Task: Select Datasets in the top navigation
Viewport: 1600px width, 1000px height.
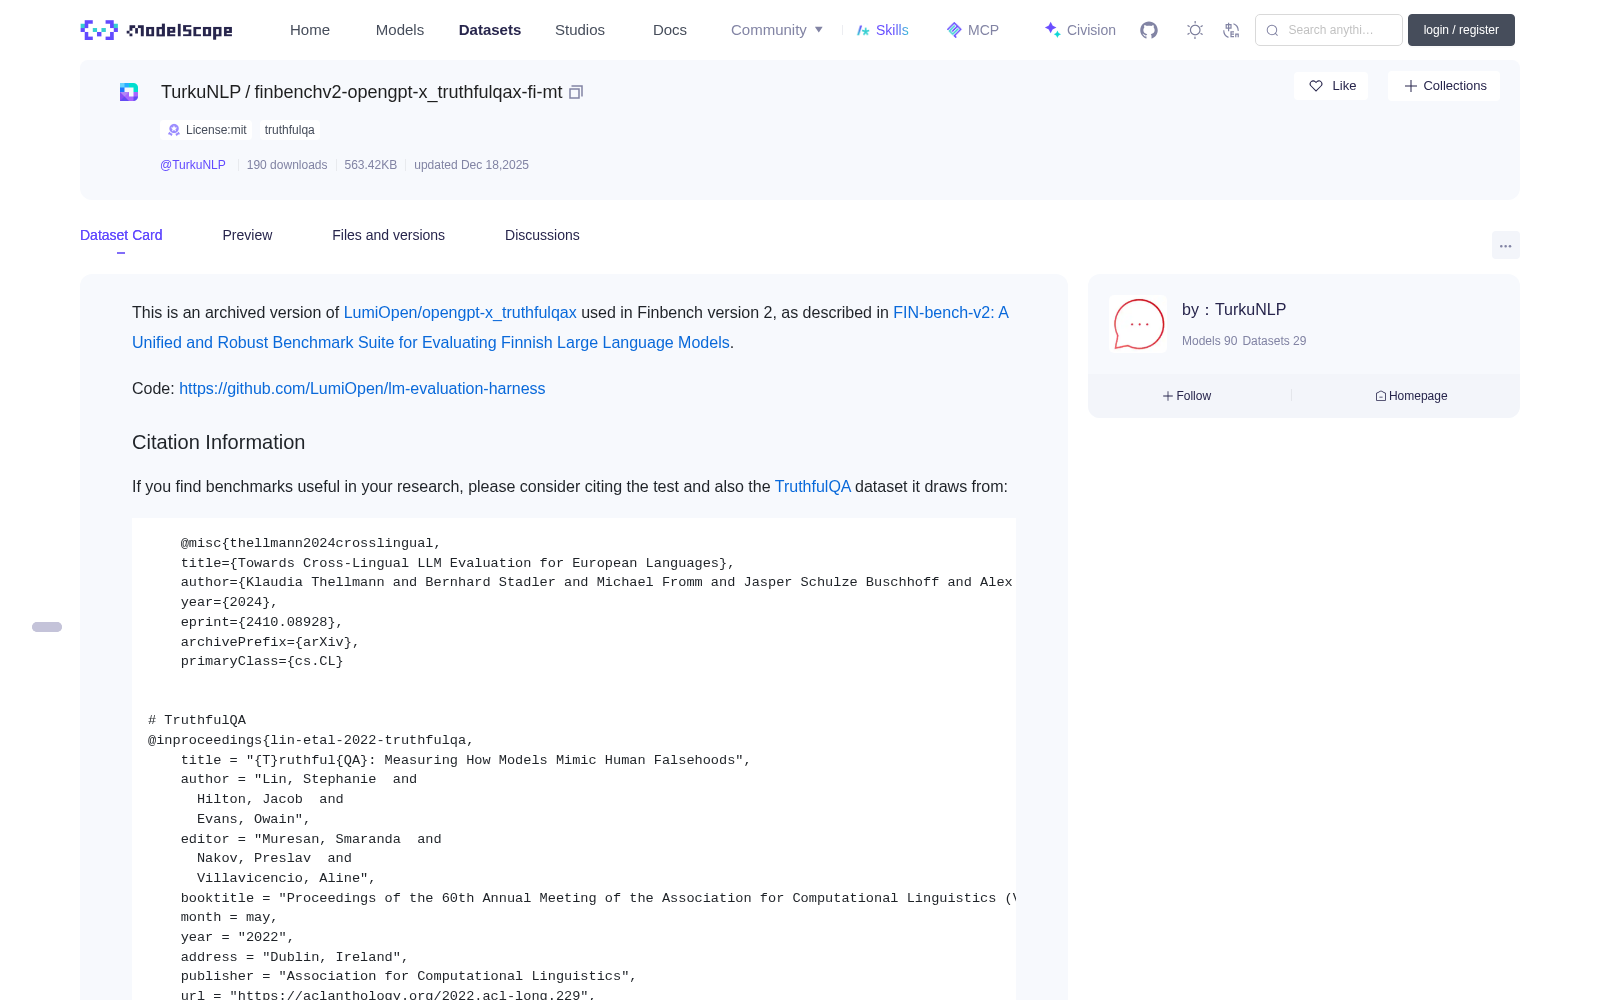Action: pos(490,30)
